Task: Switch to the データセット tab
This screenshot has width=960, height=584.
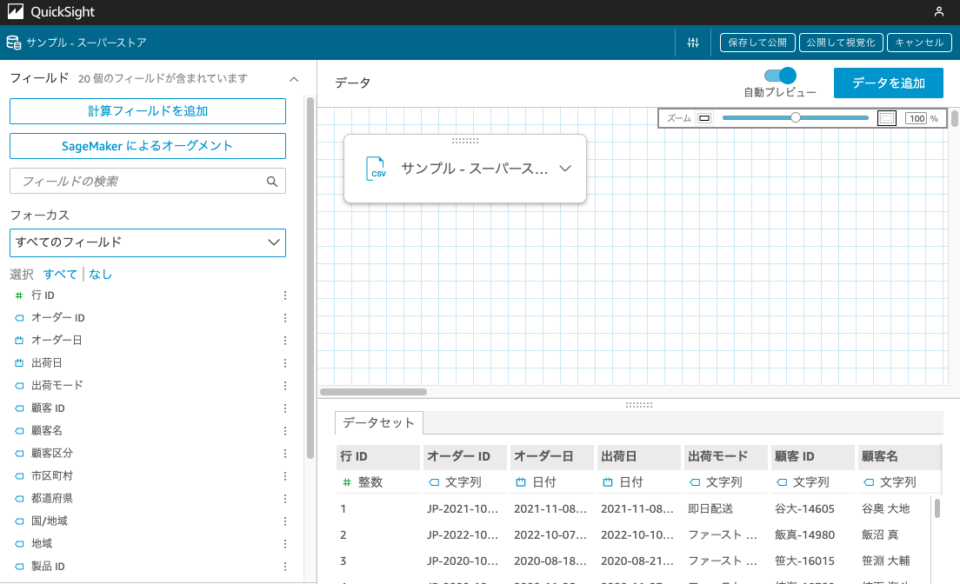Action: (x=378, y=423)
